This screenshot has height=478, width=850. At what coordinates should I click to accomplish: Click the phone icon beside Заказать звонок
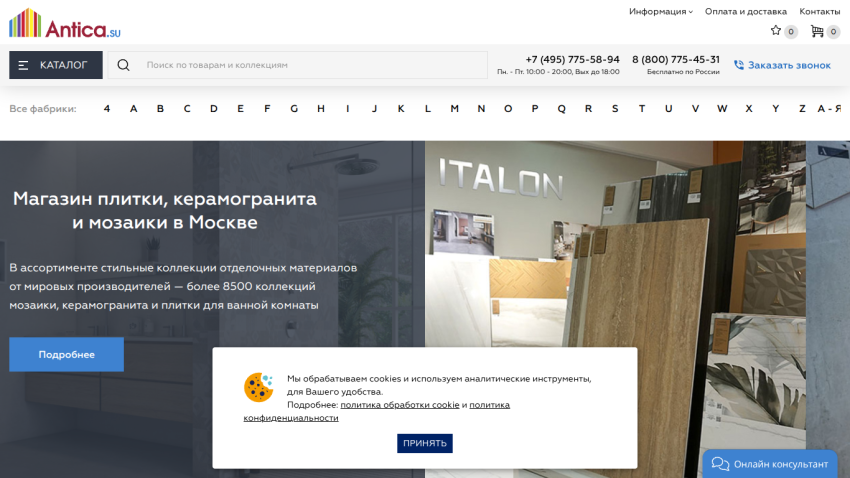(x=738, y=65)
